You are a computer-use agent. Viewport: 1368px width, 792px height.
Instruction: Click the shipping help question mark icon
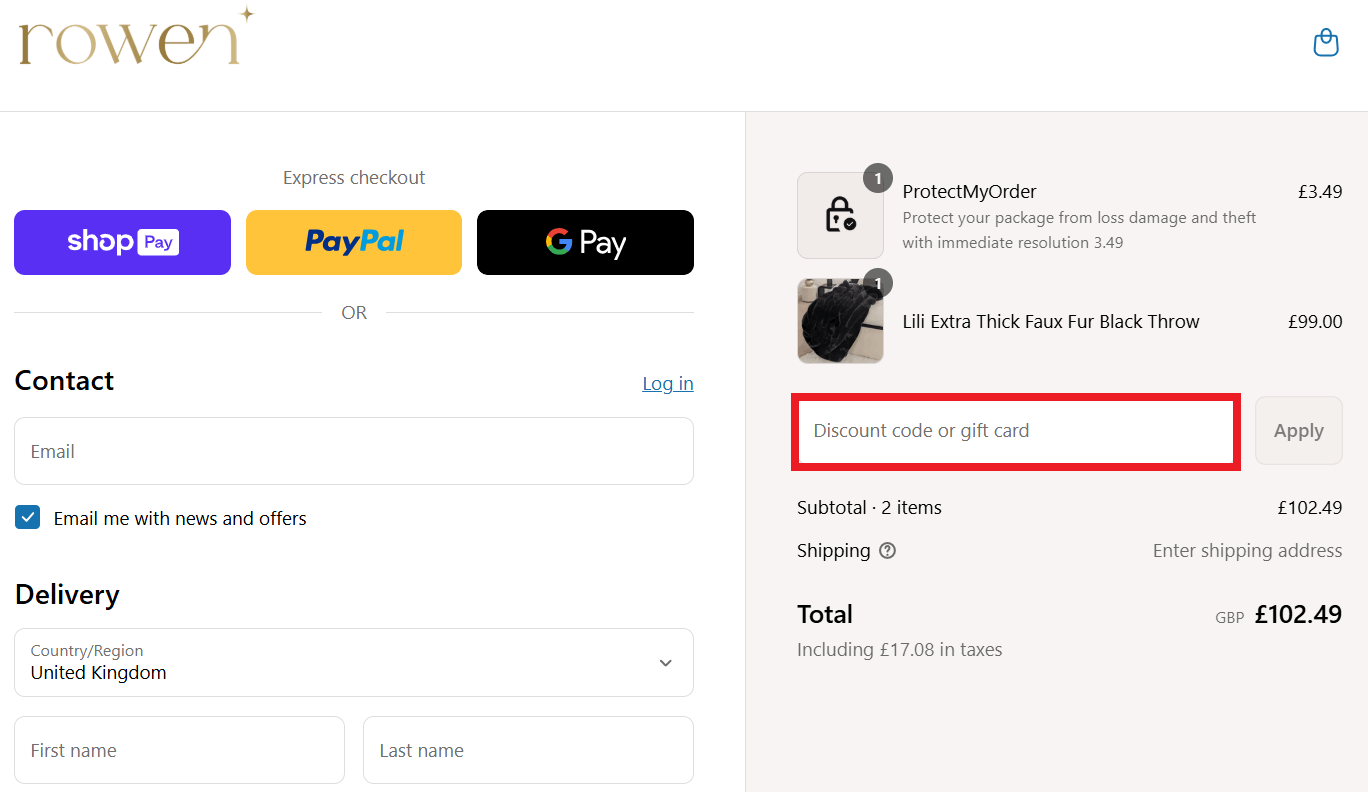click(887, 551)
